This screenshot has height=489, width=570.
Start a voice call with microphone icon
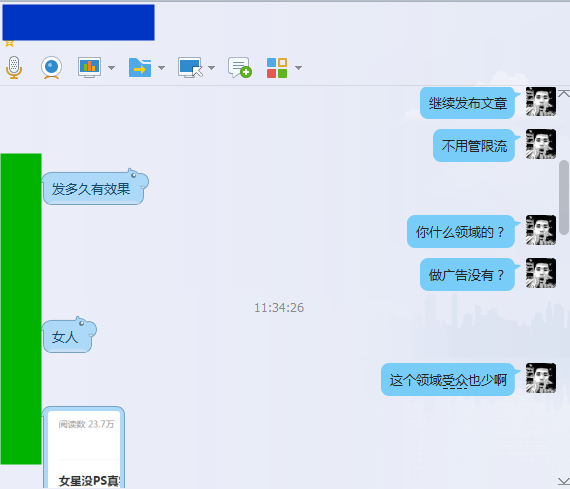(x=14, y=68)
